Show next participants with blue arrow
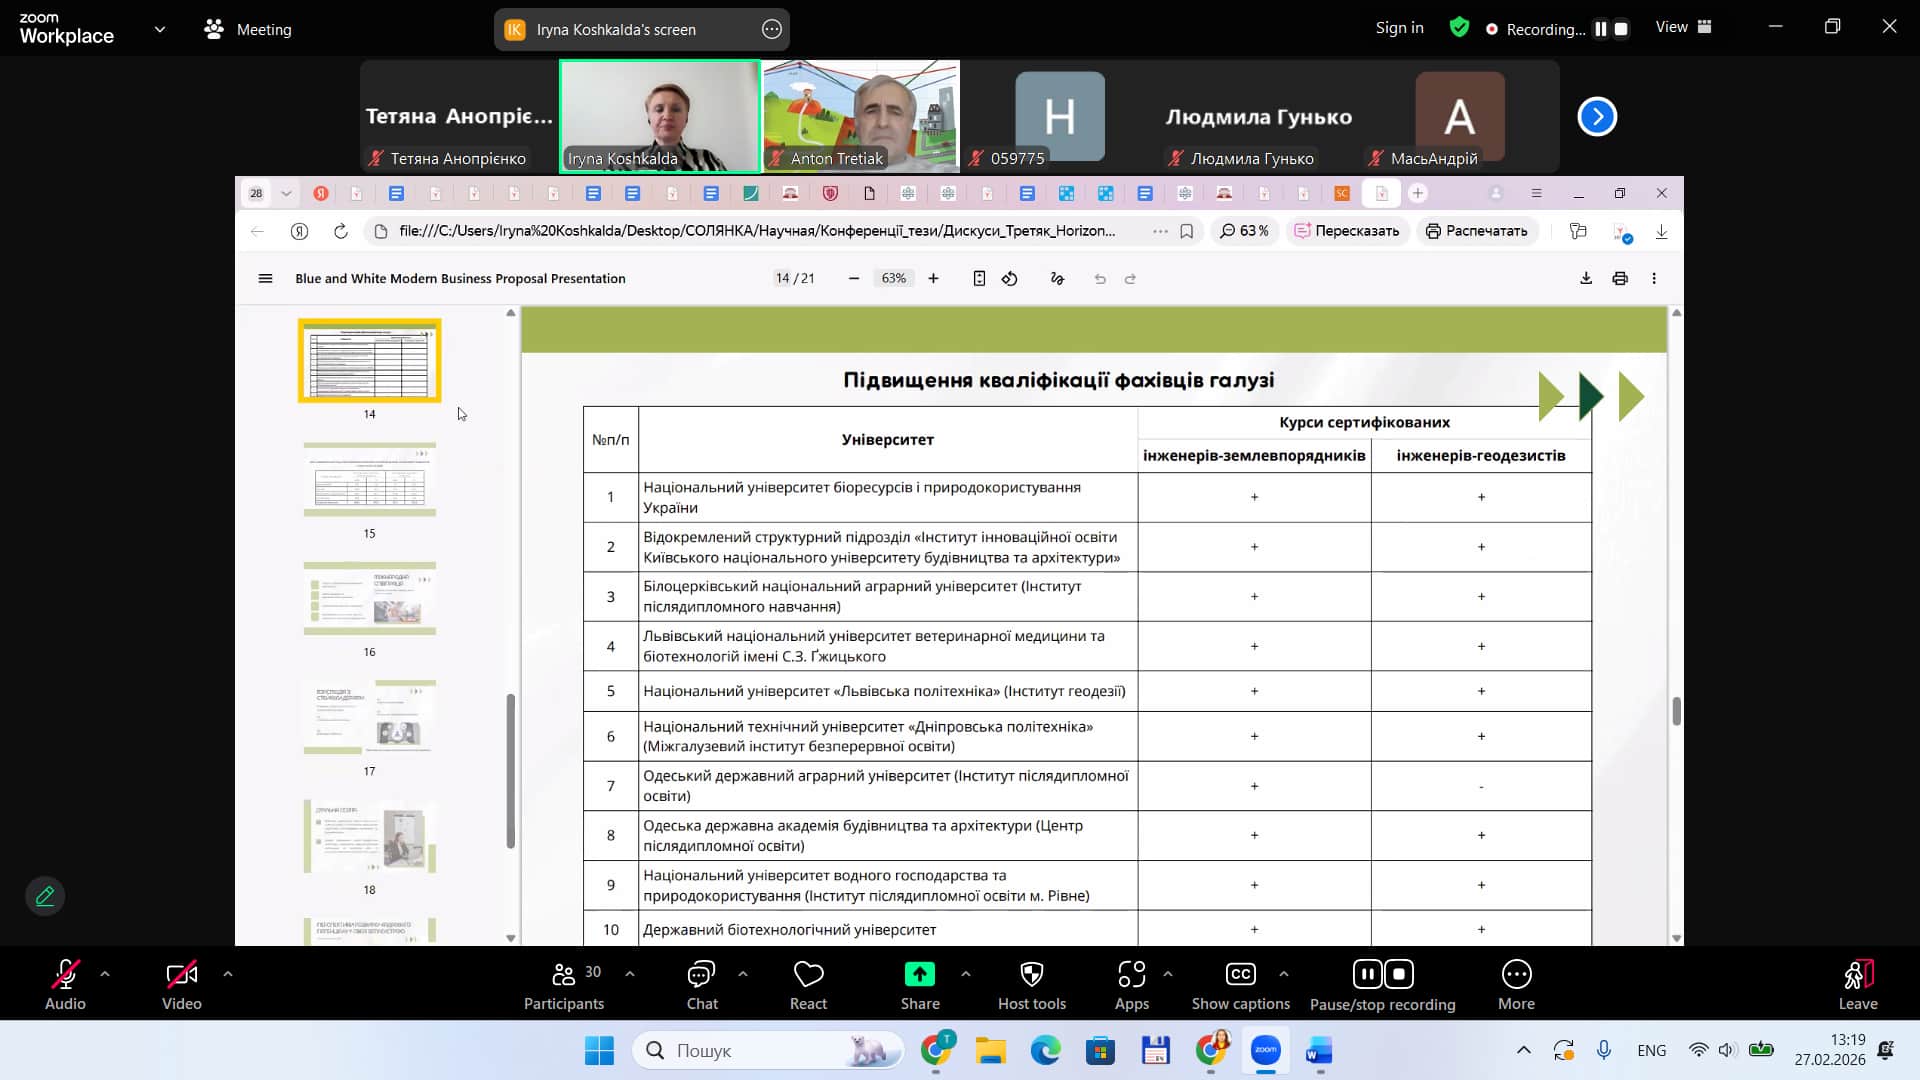This screenshot has width=1920, height=1080. coord(1597,117)
